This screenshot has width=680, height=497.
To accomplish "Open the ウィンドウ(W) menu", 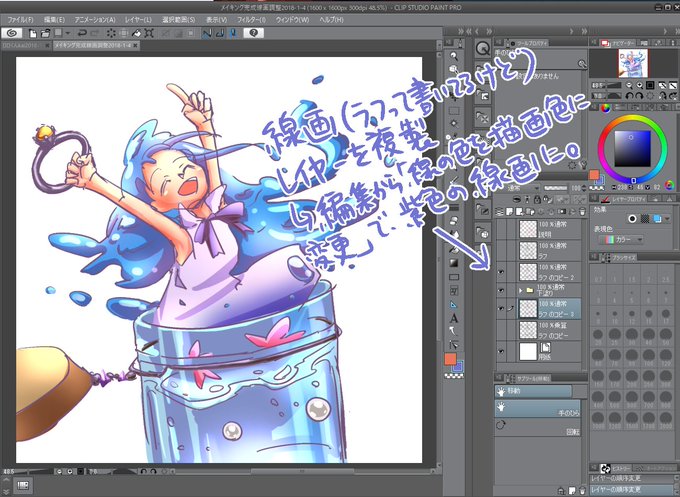I will [292, 20].
